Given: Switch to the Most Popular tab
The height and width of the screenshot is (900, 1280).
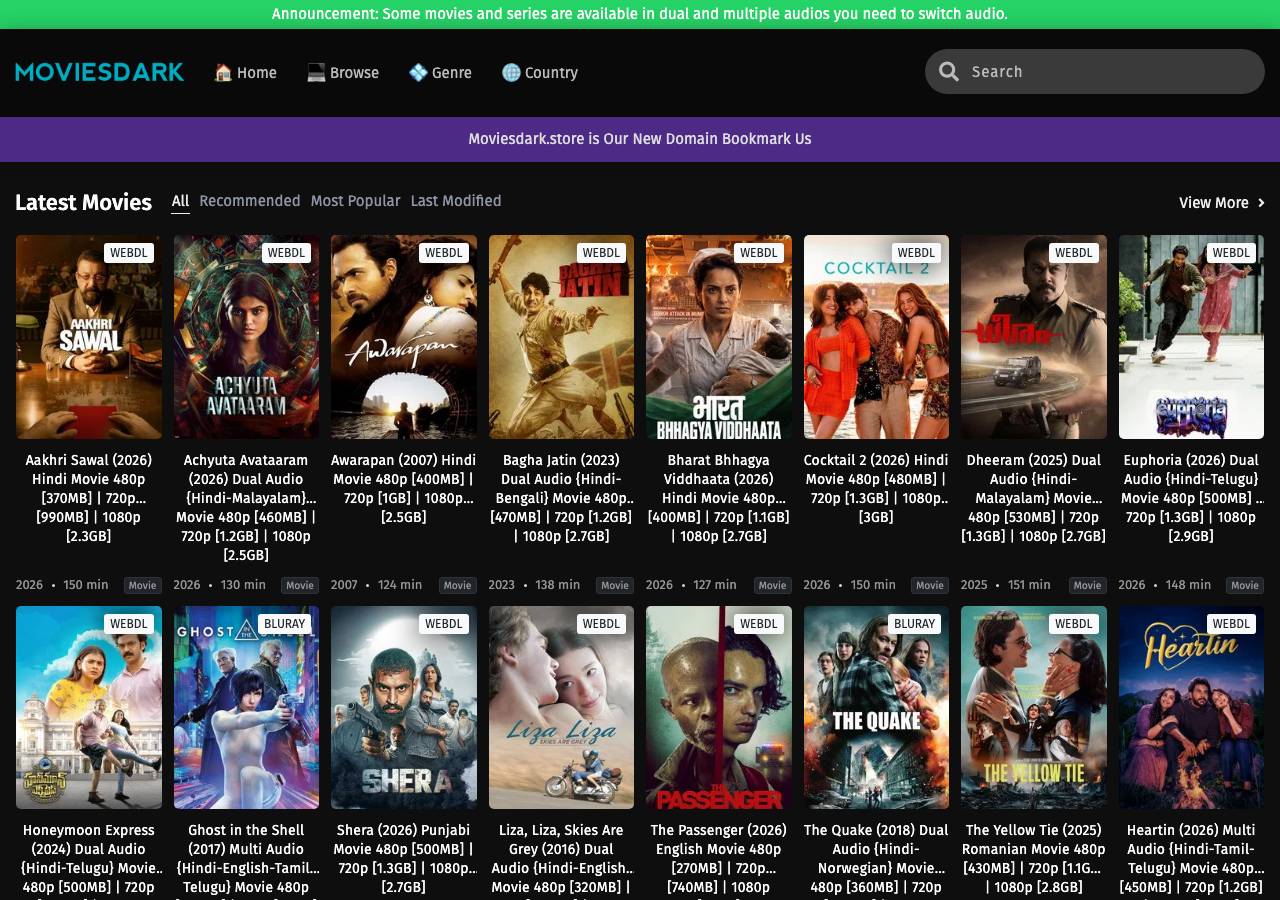Looking at the screenshot, I should tap(355, 201).
